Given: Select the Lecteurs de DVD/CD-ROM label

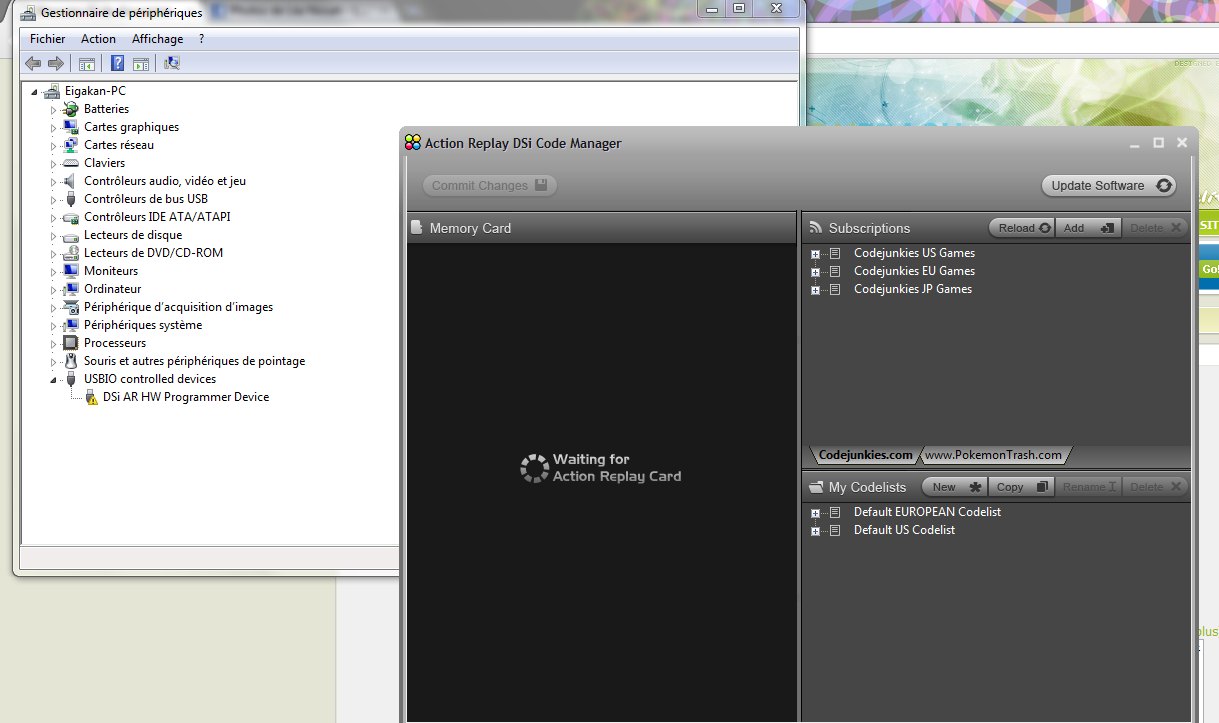Looking at the screenshot, I should 153,253.
